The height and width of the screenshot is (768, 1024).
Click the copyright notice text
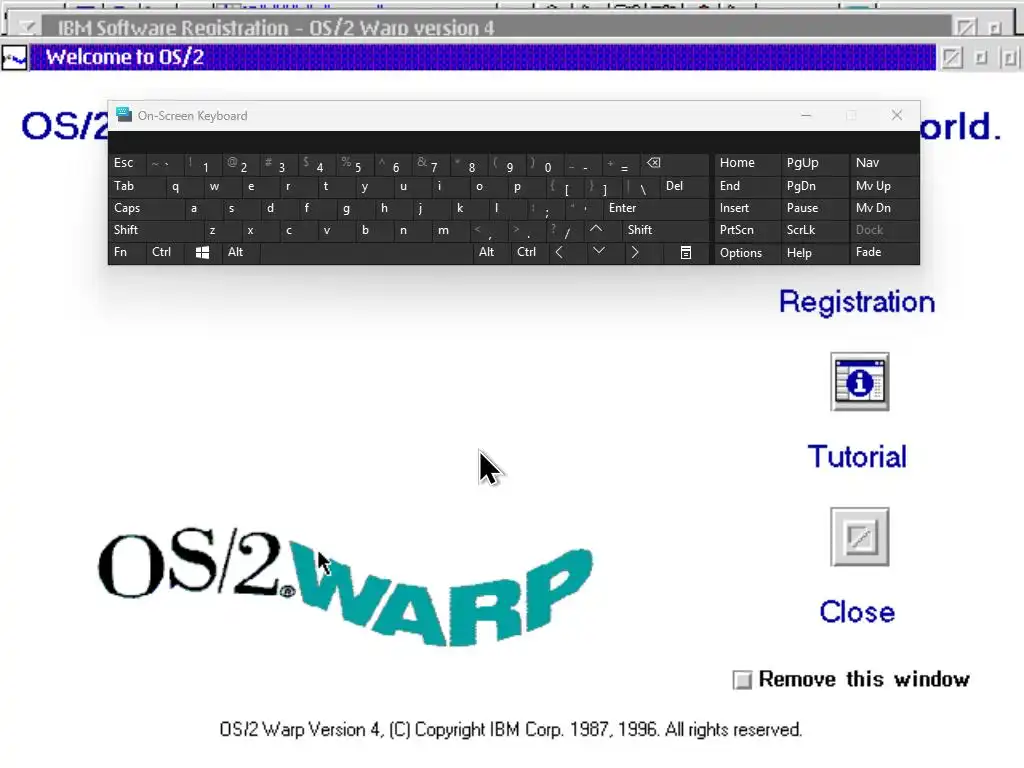(x=511, y=729)
